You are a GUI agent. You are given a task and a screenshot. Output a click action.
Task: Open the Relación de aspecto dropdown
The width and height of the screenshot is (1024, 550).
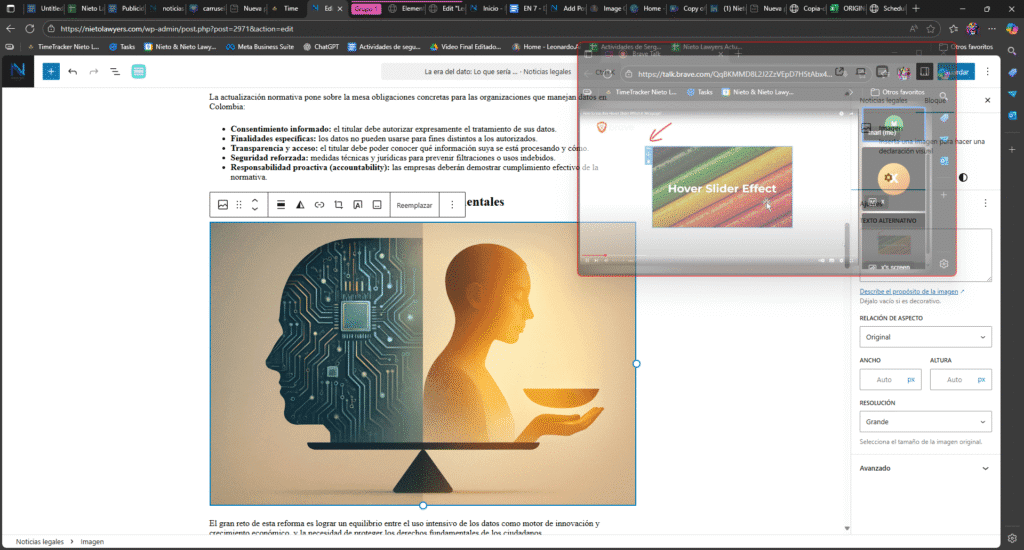(x=925, y=337)
